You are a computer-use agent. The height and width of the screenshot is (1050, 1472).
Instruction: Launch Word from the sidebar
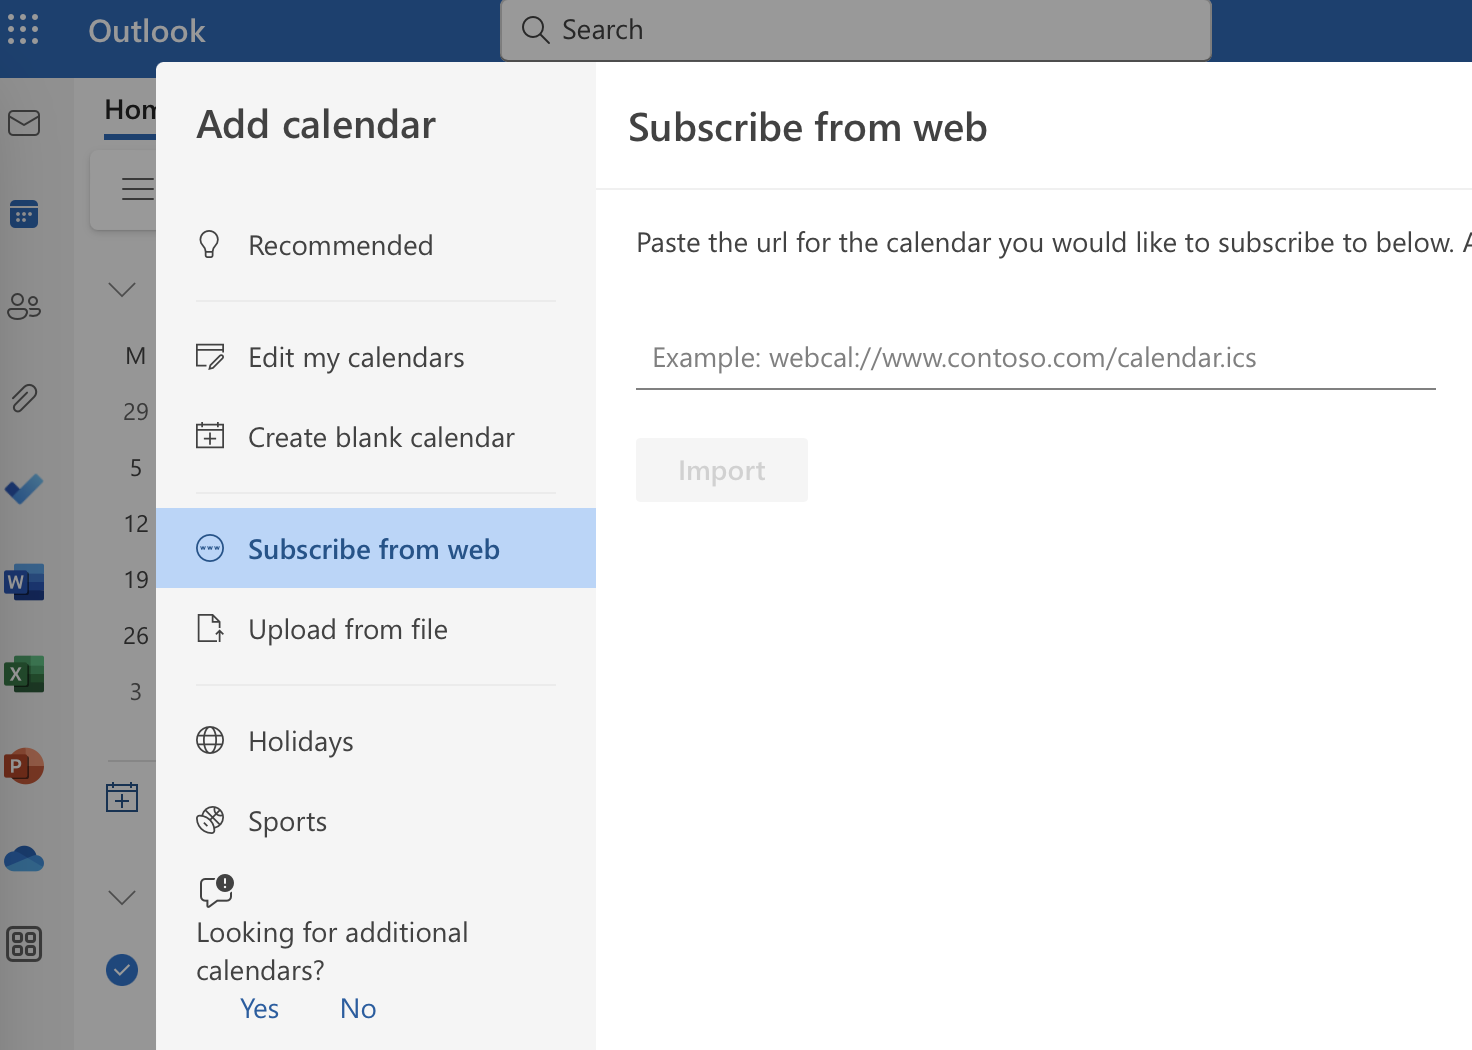pyautogui.click(x=24, y=581)
